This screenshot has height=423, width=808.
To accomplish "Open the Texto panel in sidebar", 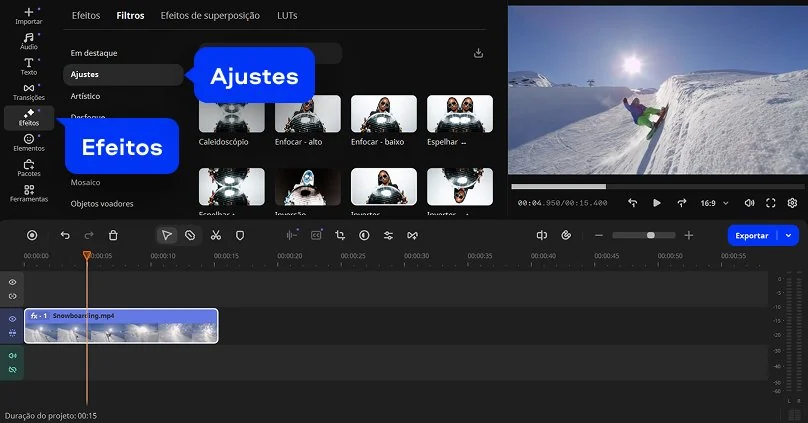I will point(29,66).
